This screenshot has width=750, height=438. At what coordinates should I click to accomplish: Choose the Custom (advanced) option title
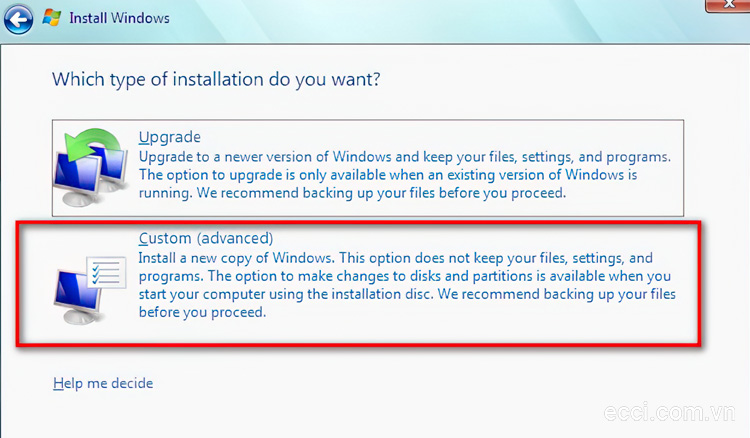pyautogui.click(x=206, y=238)
